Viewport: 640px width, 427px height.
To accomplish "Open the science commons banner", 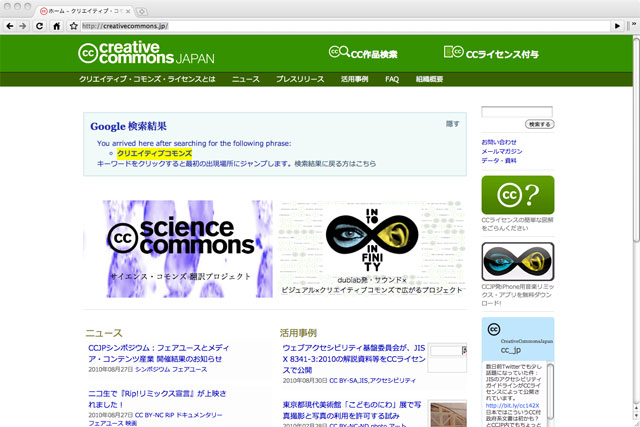I will [x=179, y=249].
